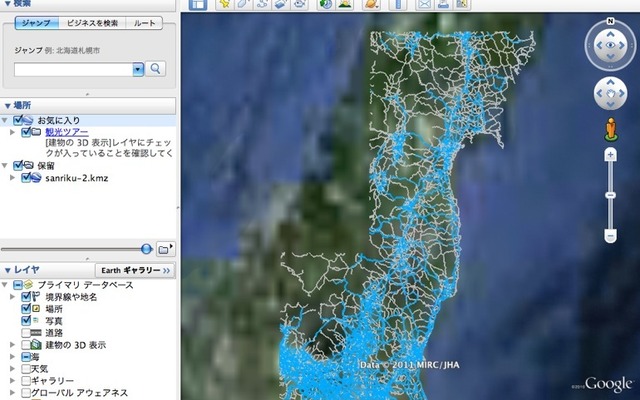
Task: Open the planet switcher icon
Action: click(371, 4)
